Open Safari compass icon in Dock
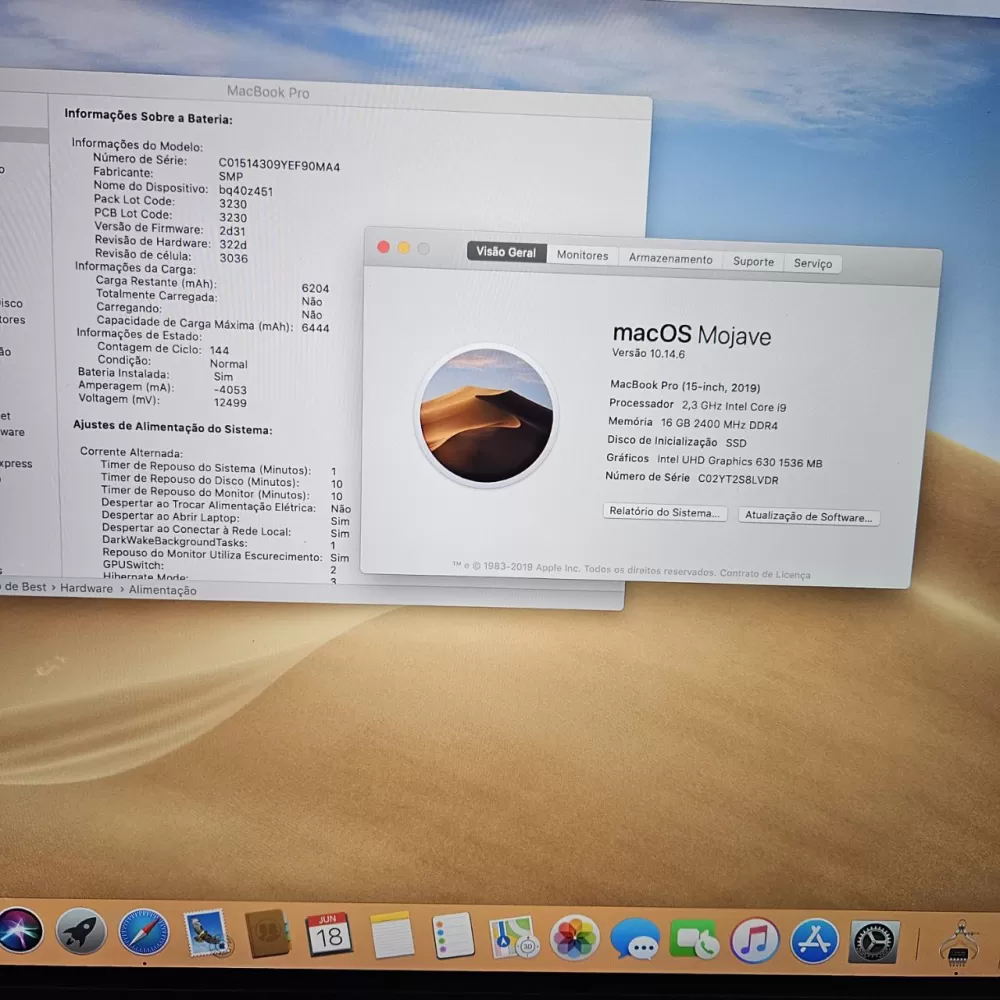Screen dimensions: 1000x1000 coord(143,932)
